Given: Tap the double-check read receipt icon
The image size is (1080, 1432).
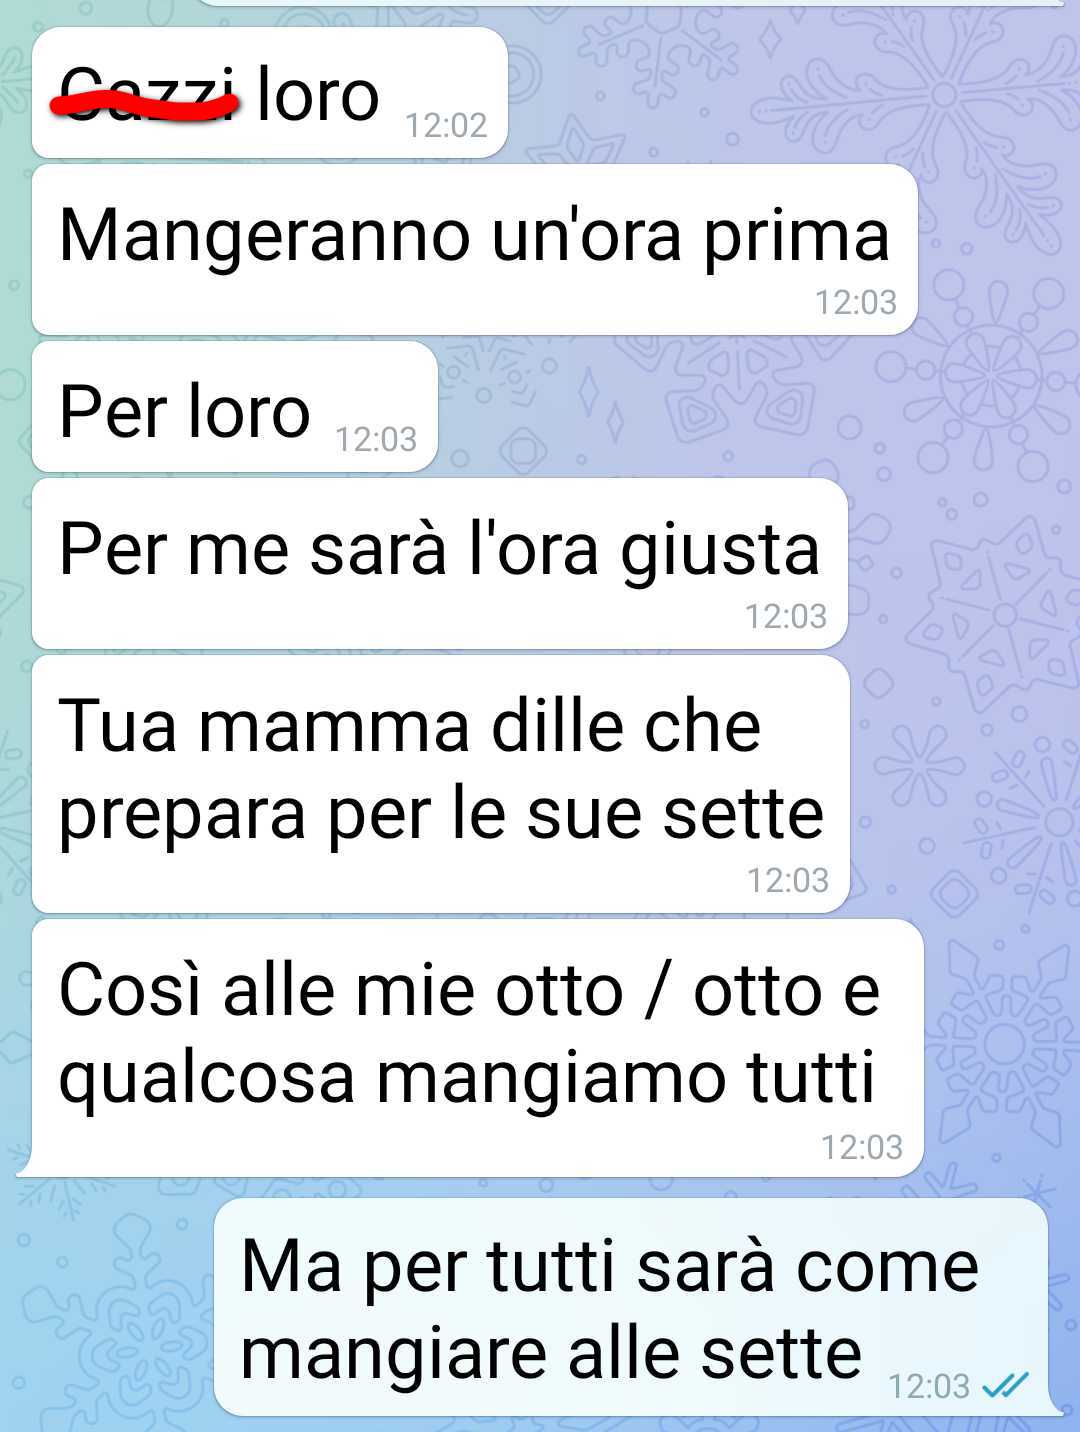Looking at the screenshot, I should [x=1005, y=1385].
